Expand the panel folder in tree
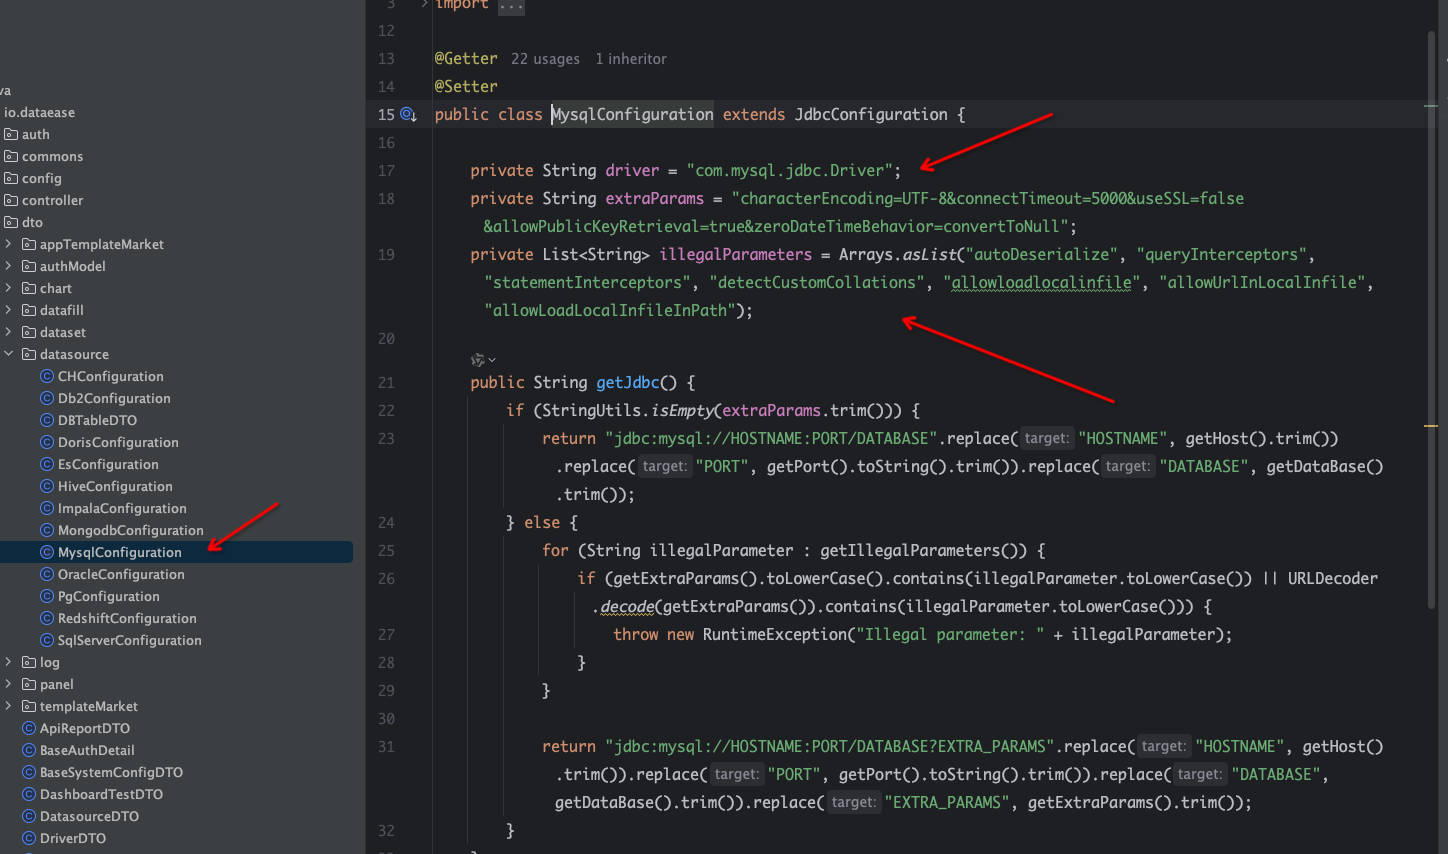This screenshot has width=1448, height=854. click(9, 685)
